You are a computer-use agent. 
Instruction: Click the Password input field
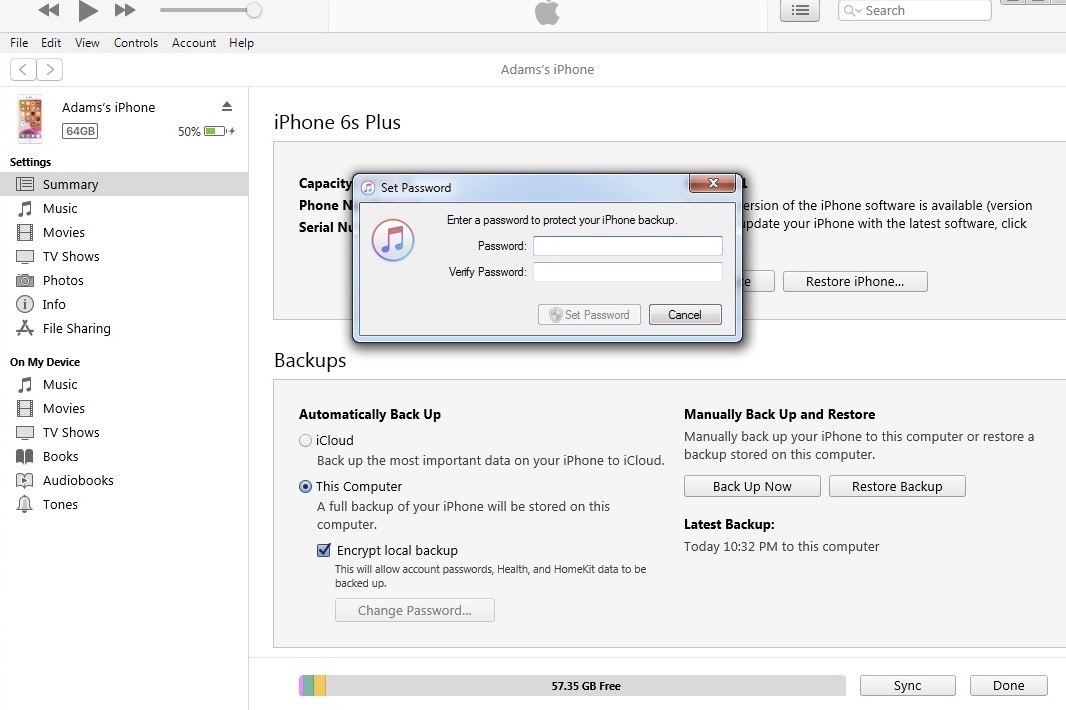pos(627,246)
